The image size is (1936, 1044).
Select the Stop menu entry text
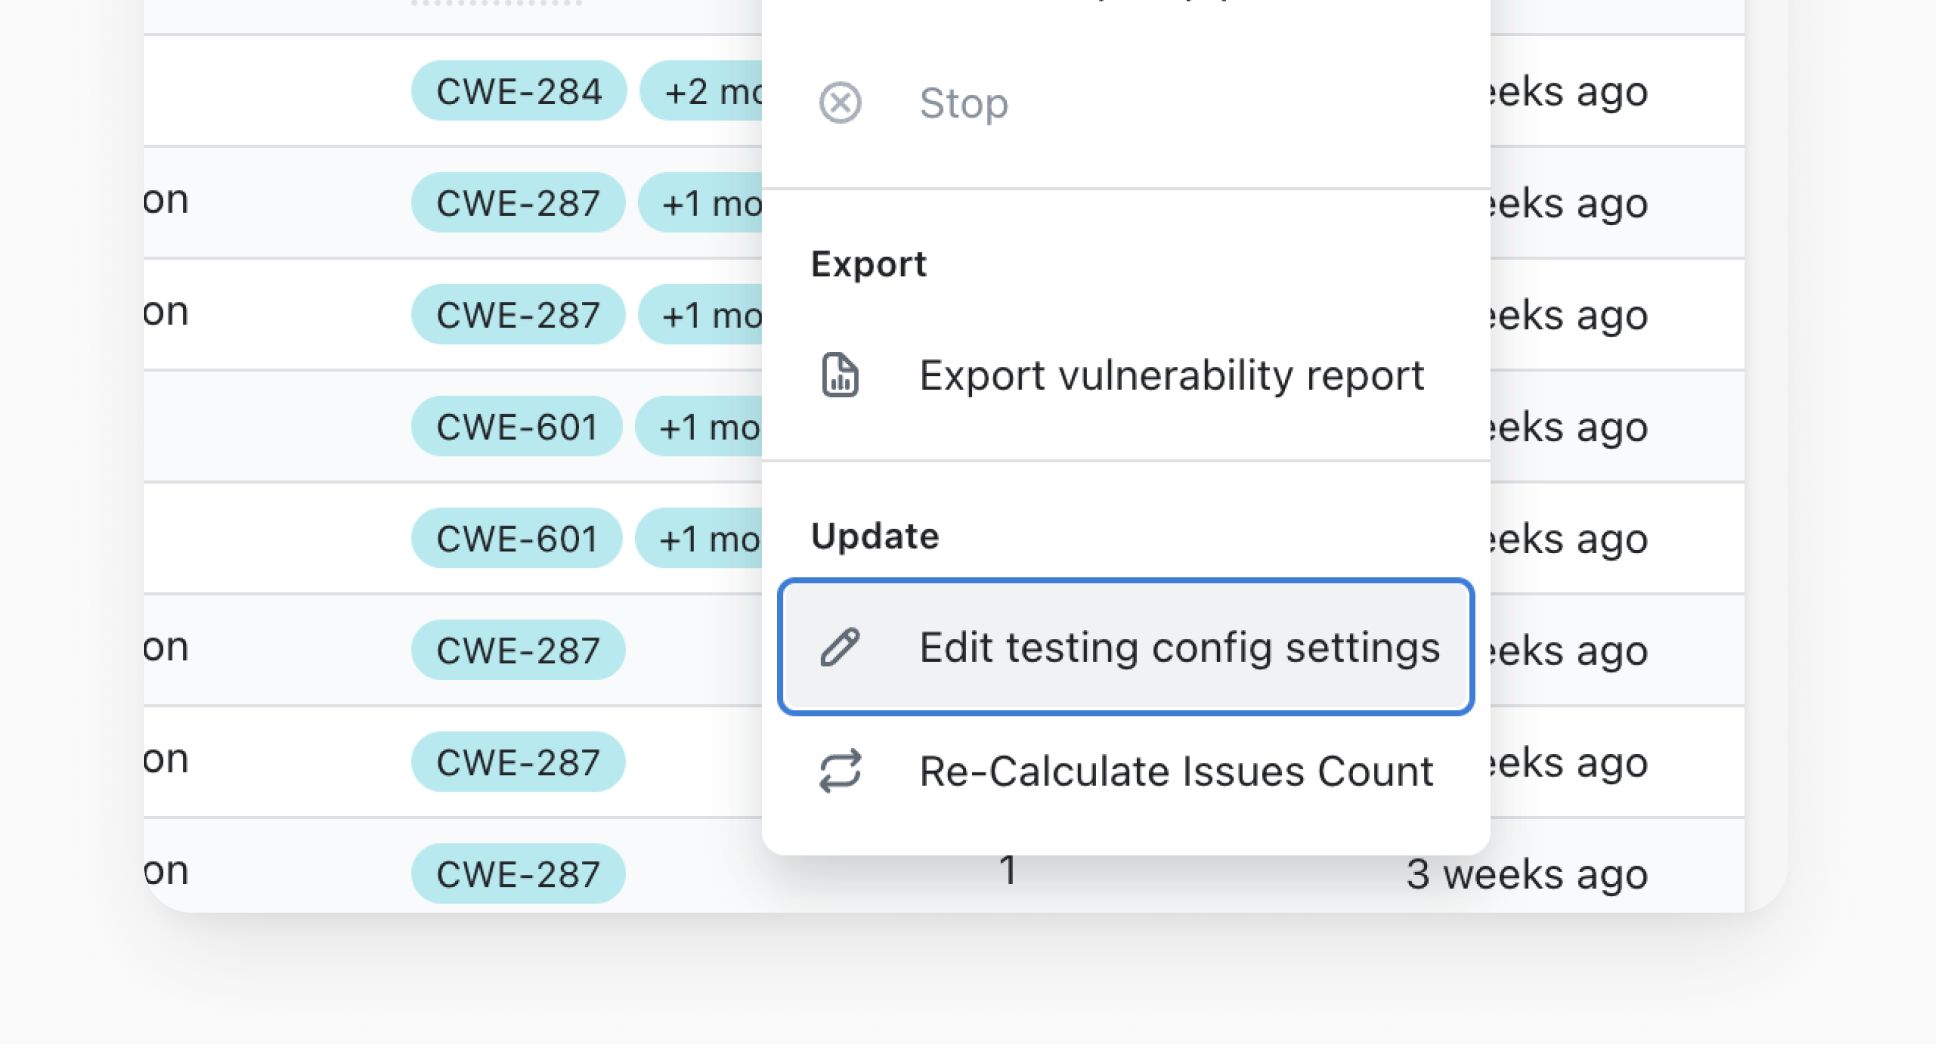(x=963, y=103)
